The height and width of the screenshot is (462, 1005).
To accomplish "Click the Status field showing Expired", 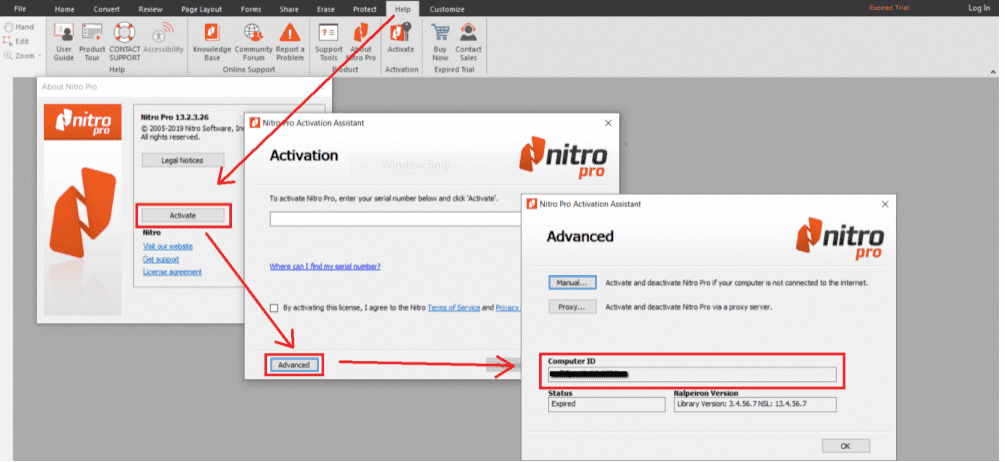I will pyautogui.click(x=607, y=404).
